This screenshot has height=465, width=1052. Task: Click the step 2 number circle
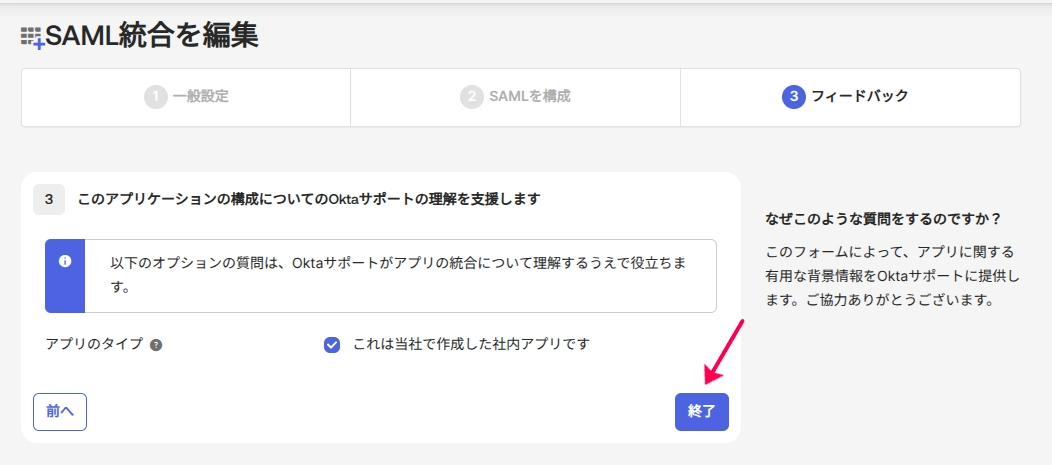point(472,97)
